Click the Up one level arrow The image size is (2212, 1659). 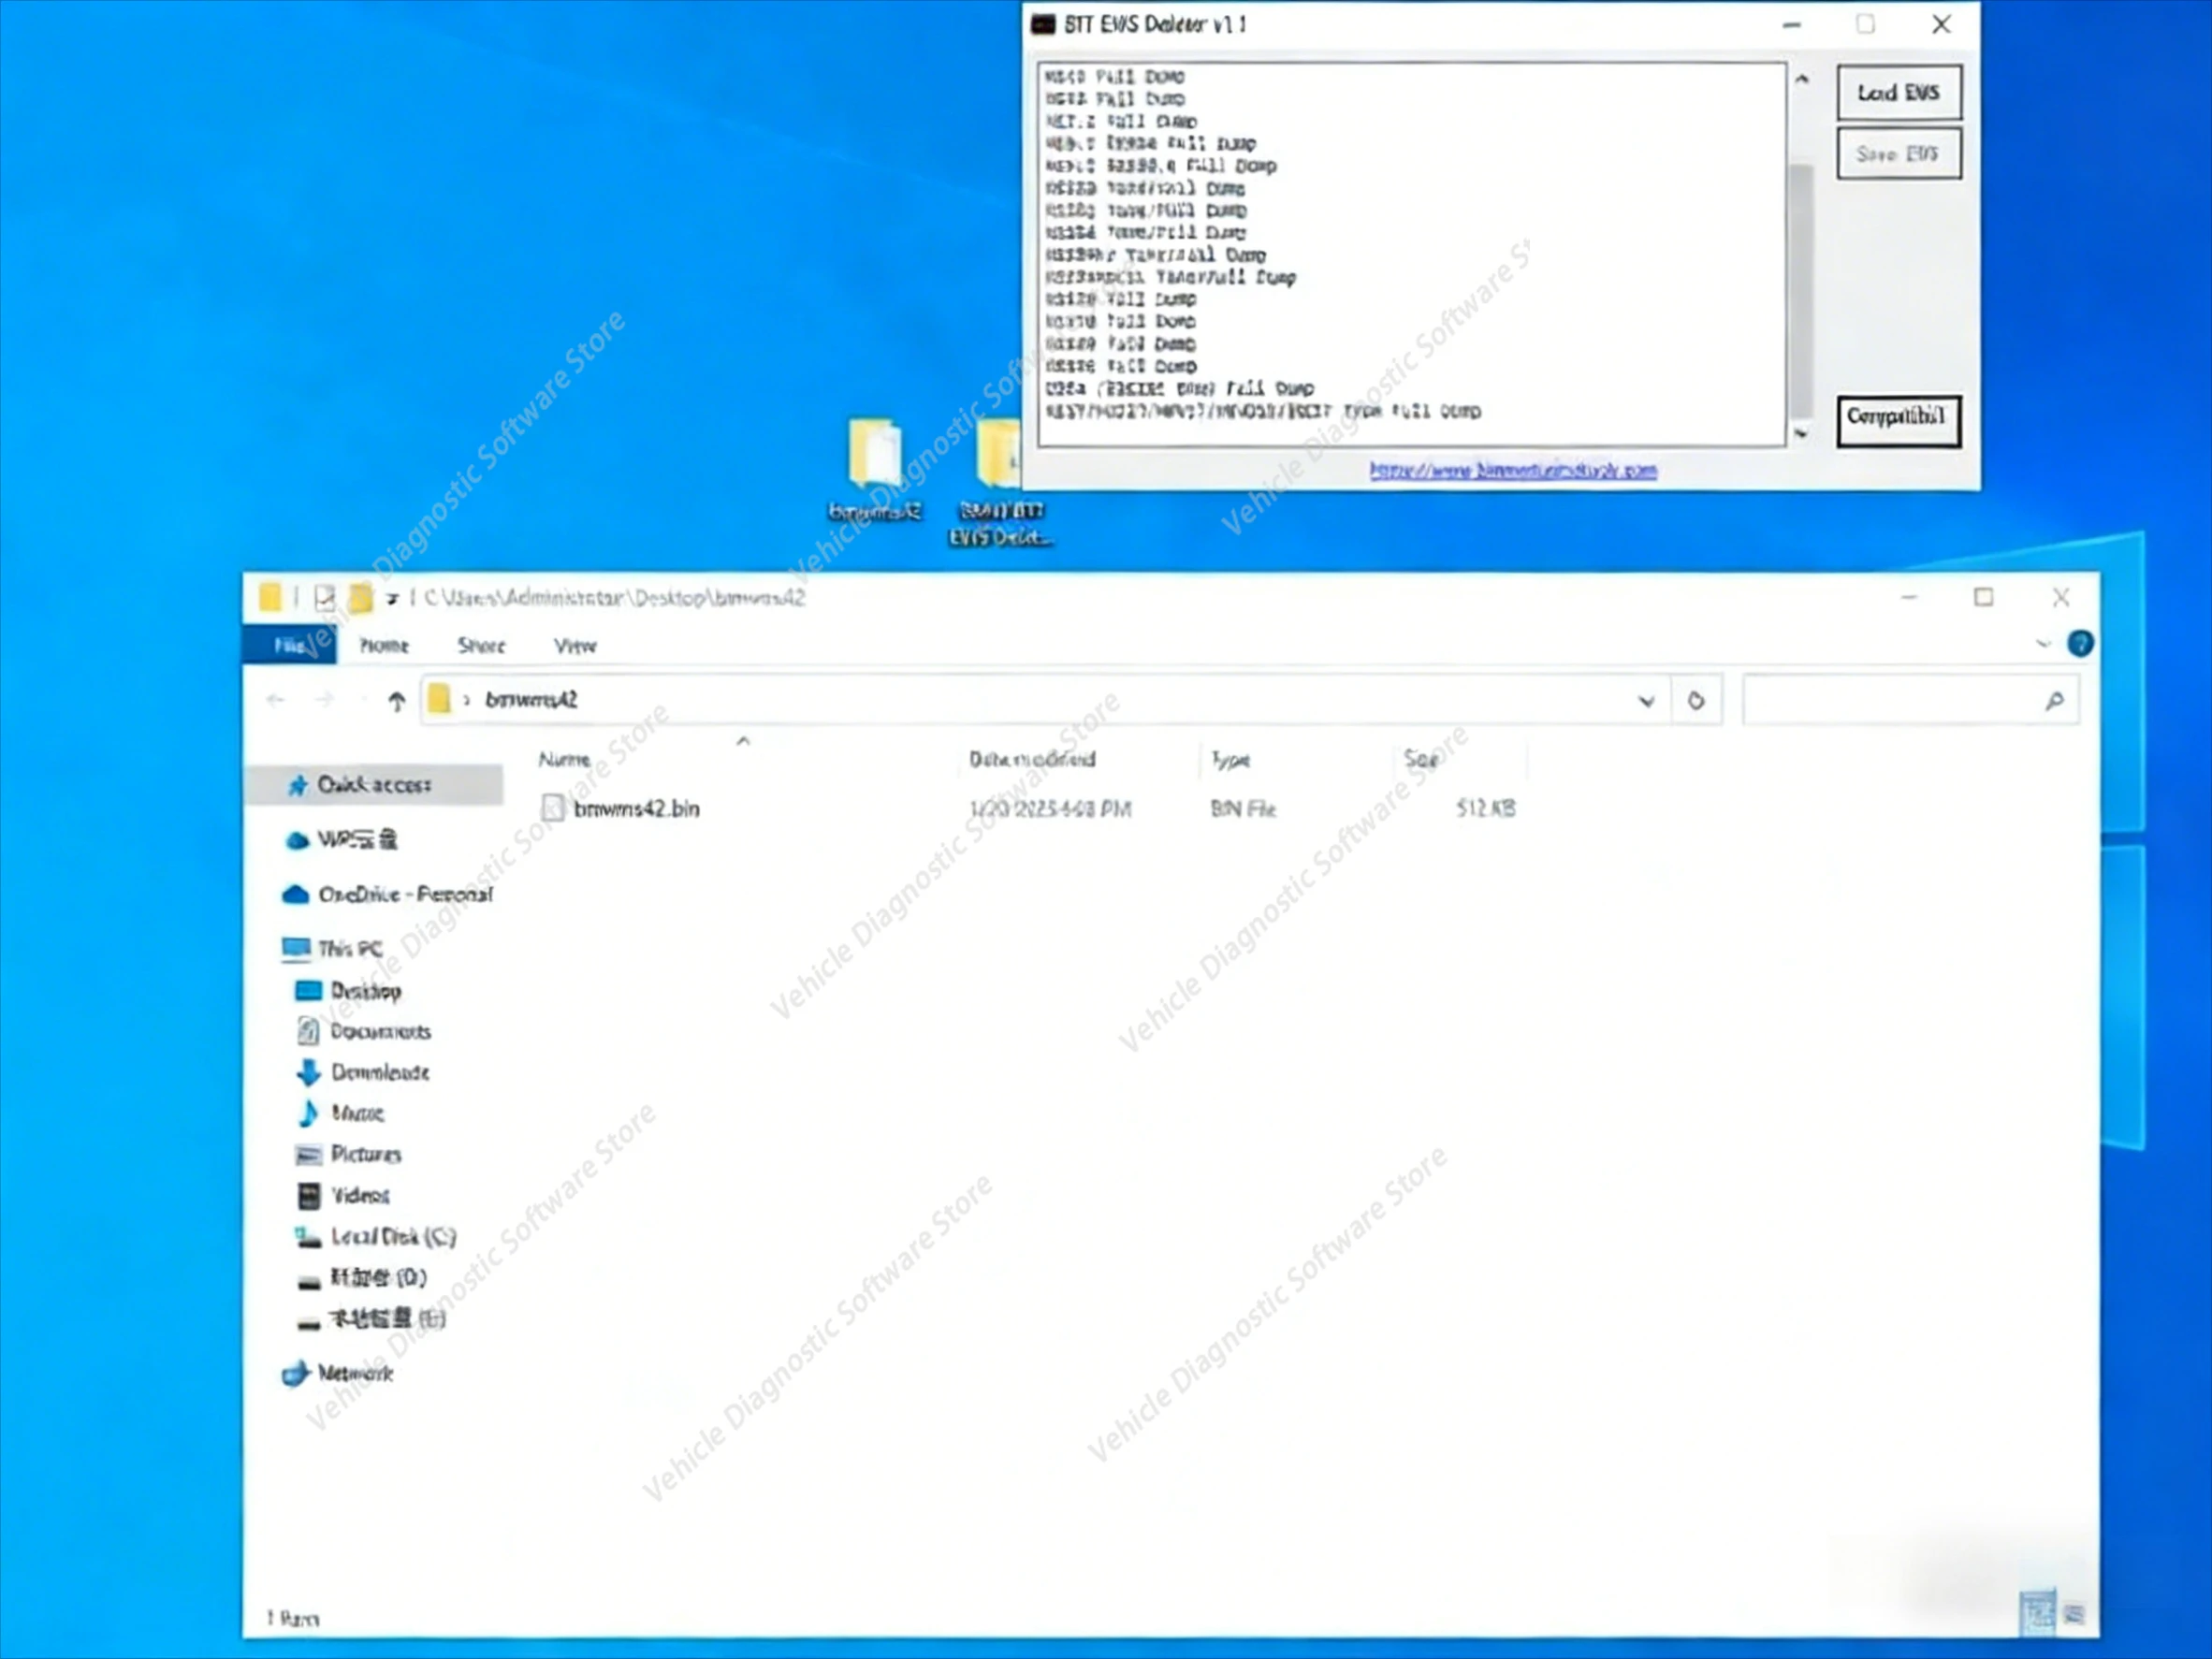pos(396,701)
